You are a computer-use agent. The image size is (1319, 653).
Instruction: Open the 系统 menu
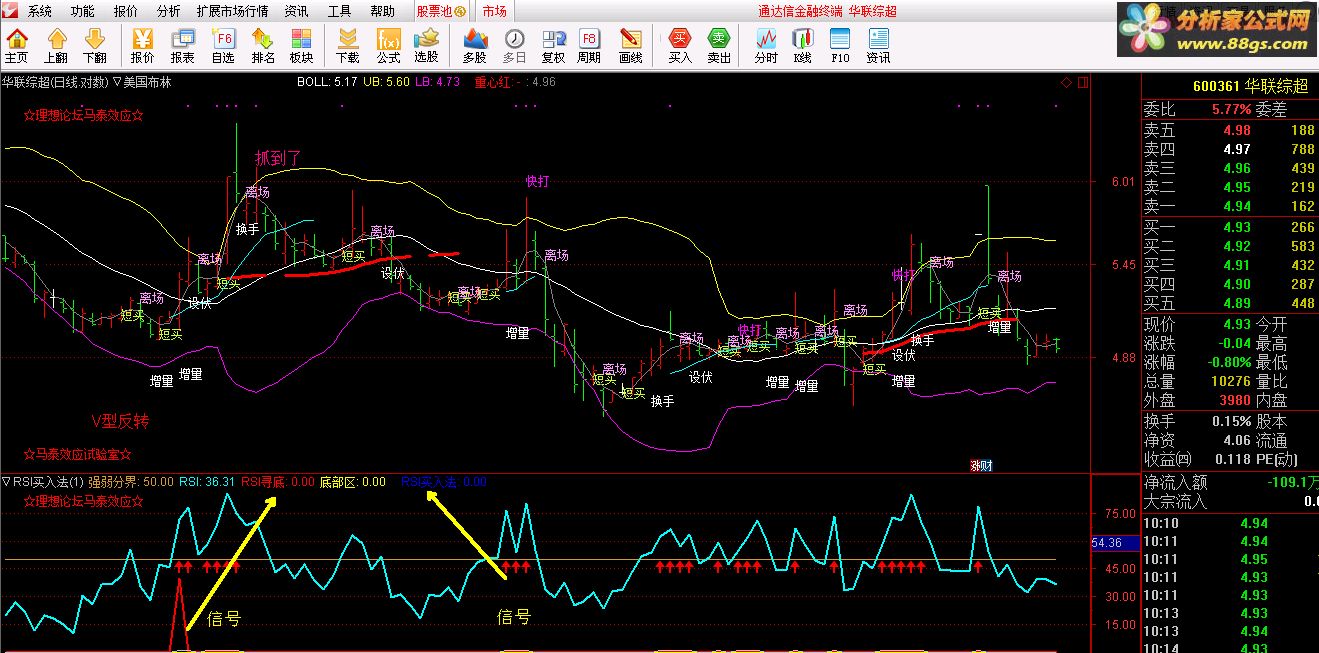[x=40, y=11]
